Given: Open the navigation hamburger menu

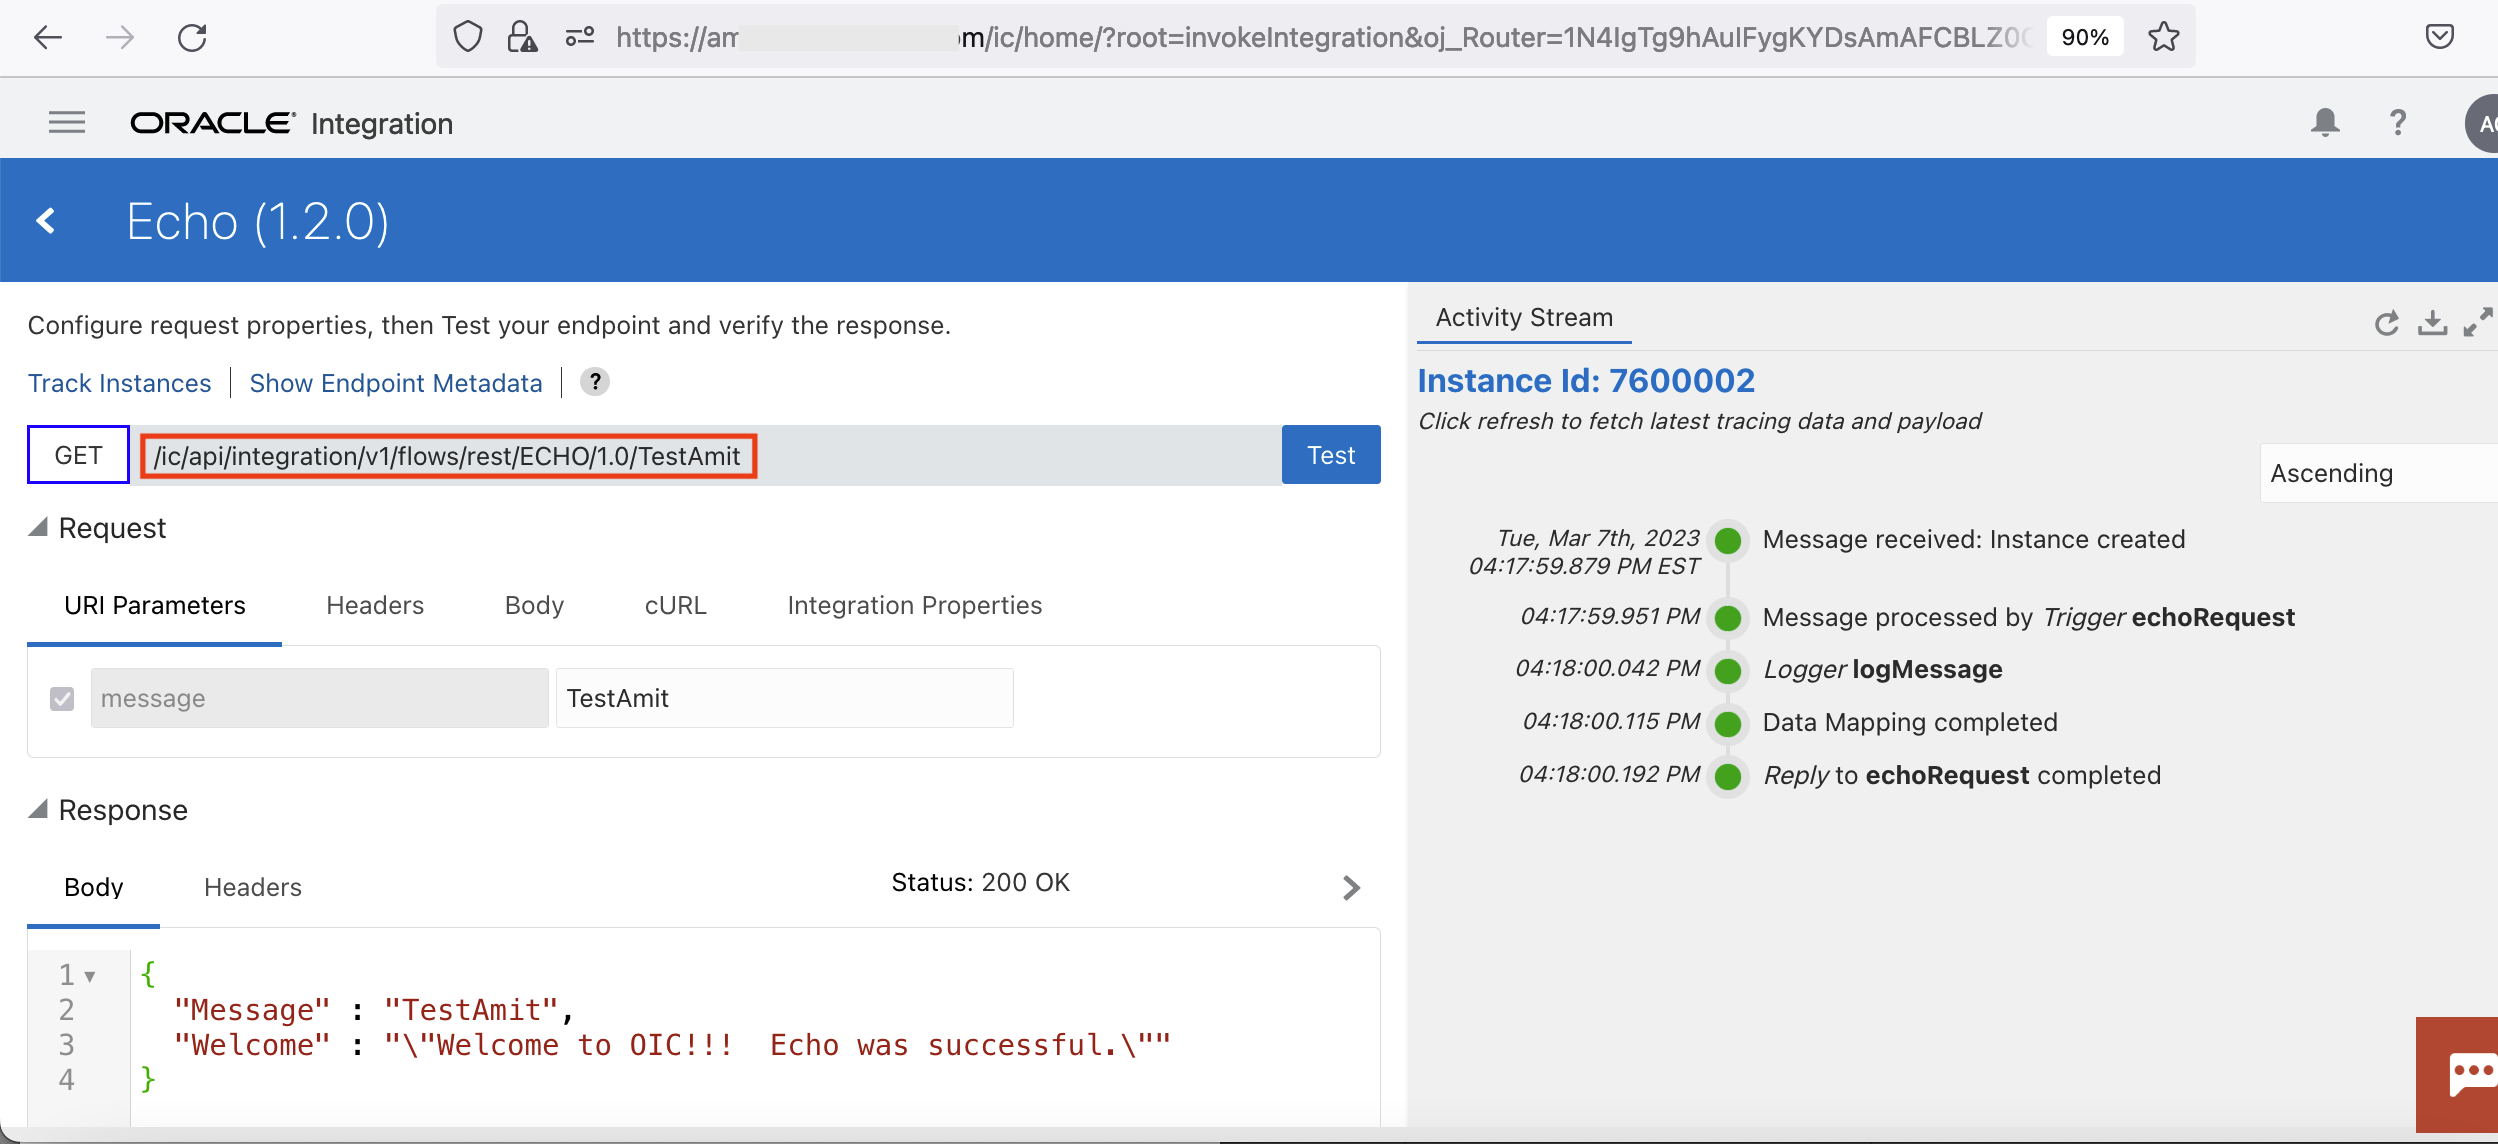Looking at the screenshot, I should 66,122.
